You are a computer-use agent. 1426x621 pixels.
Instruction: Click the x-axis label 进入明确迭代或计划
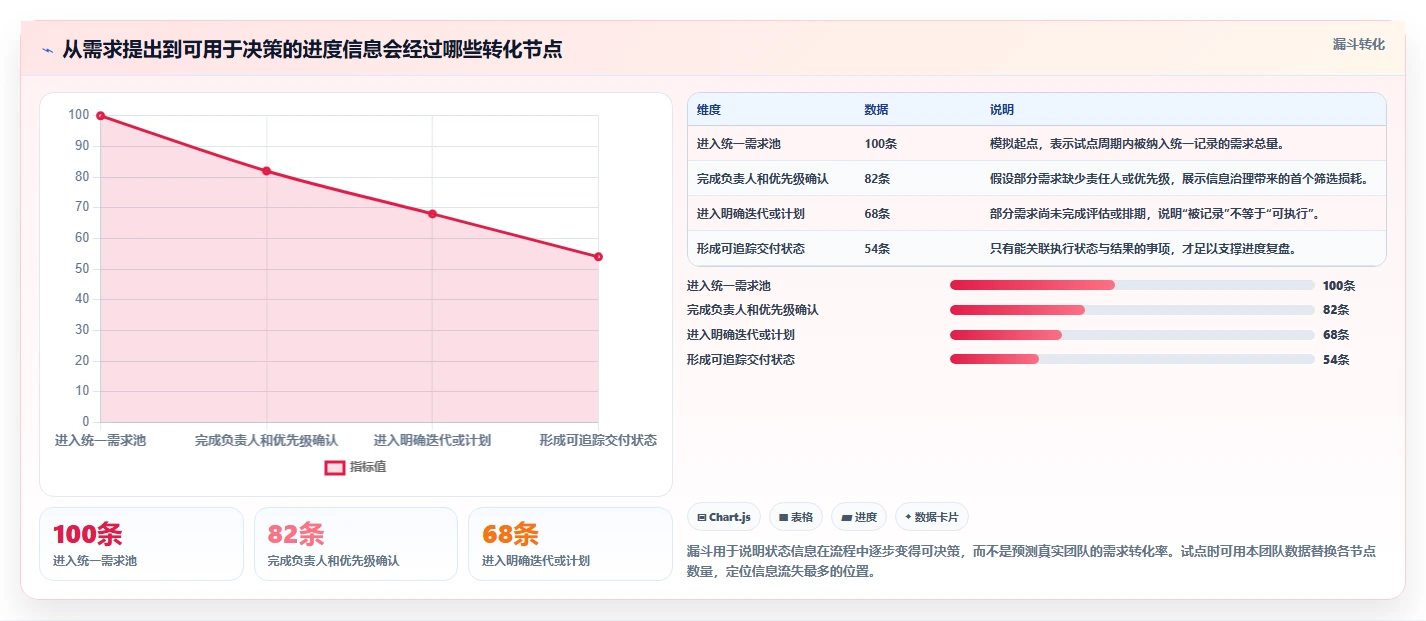pos(432,440)
